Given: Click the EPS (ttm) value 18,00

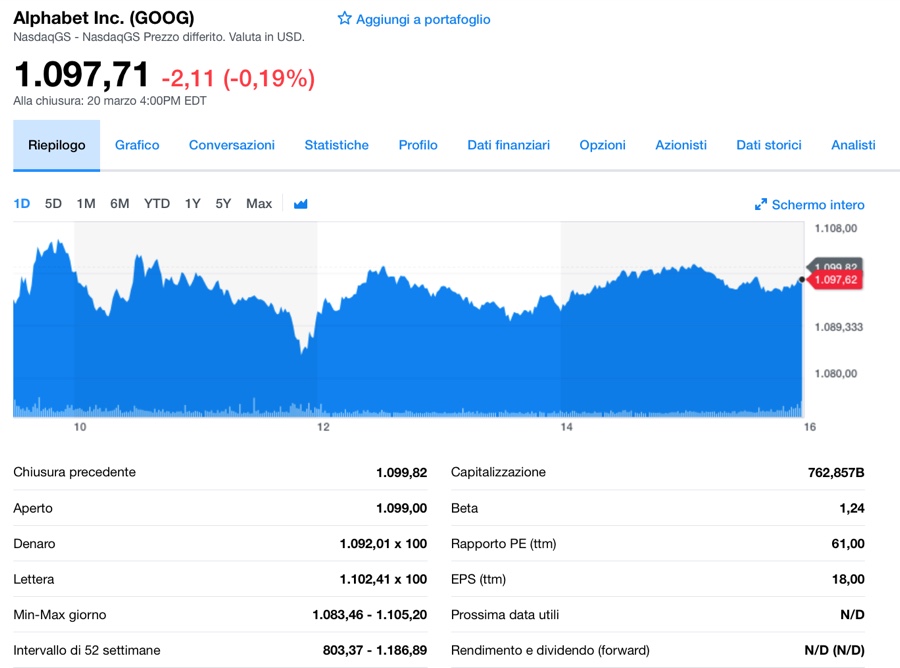Looking at the screenshot, I should [848, 580].
